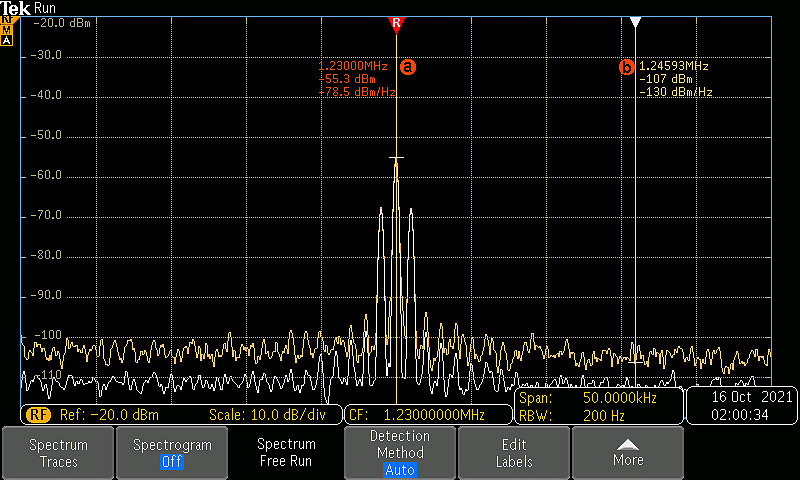
Task: Click the 02:00:34 time display
Action: click(740, 415)
